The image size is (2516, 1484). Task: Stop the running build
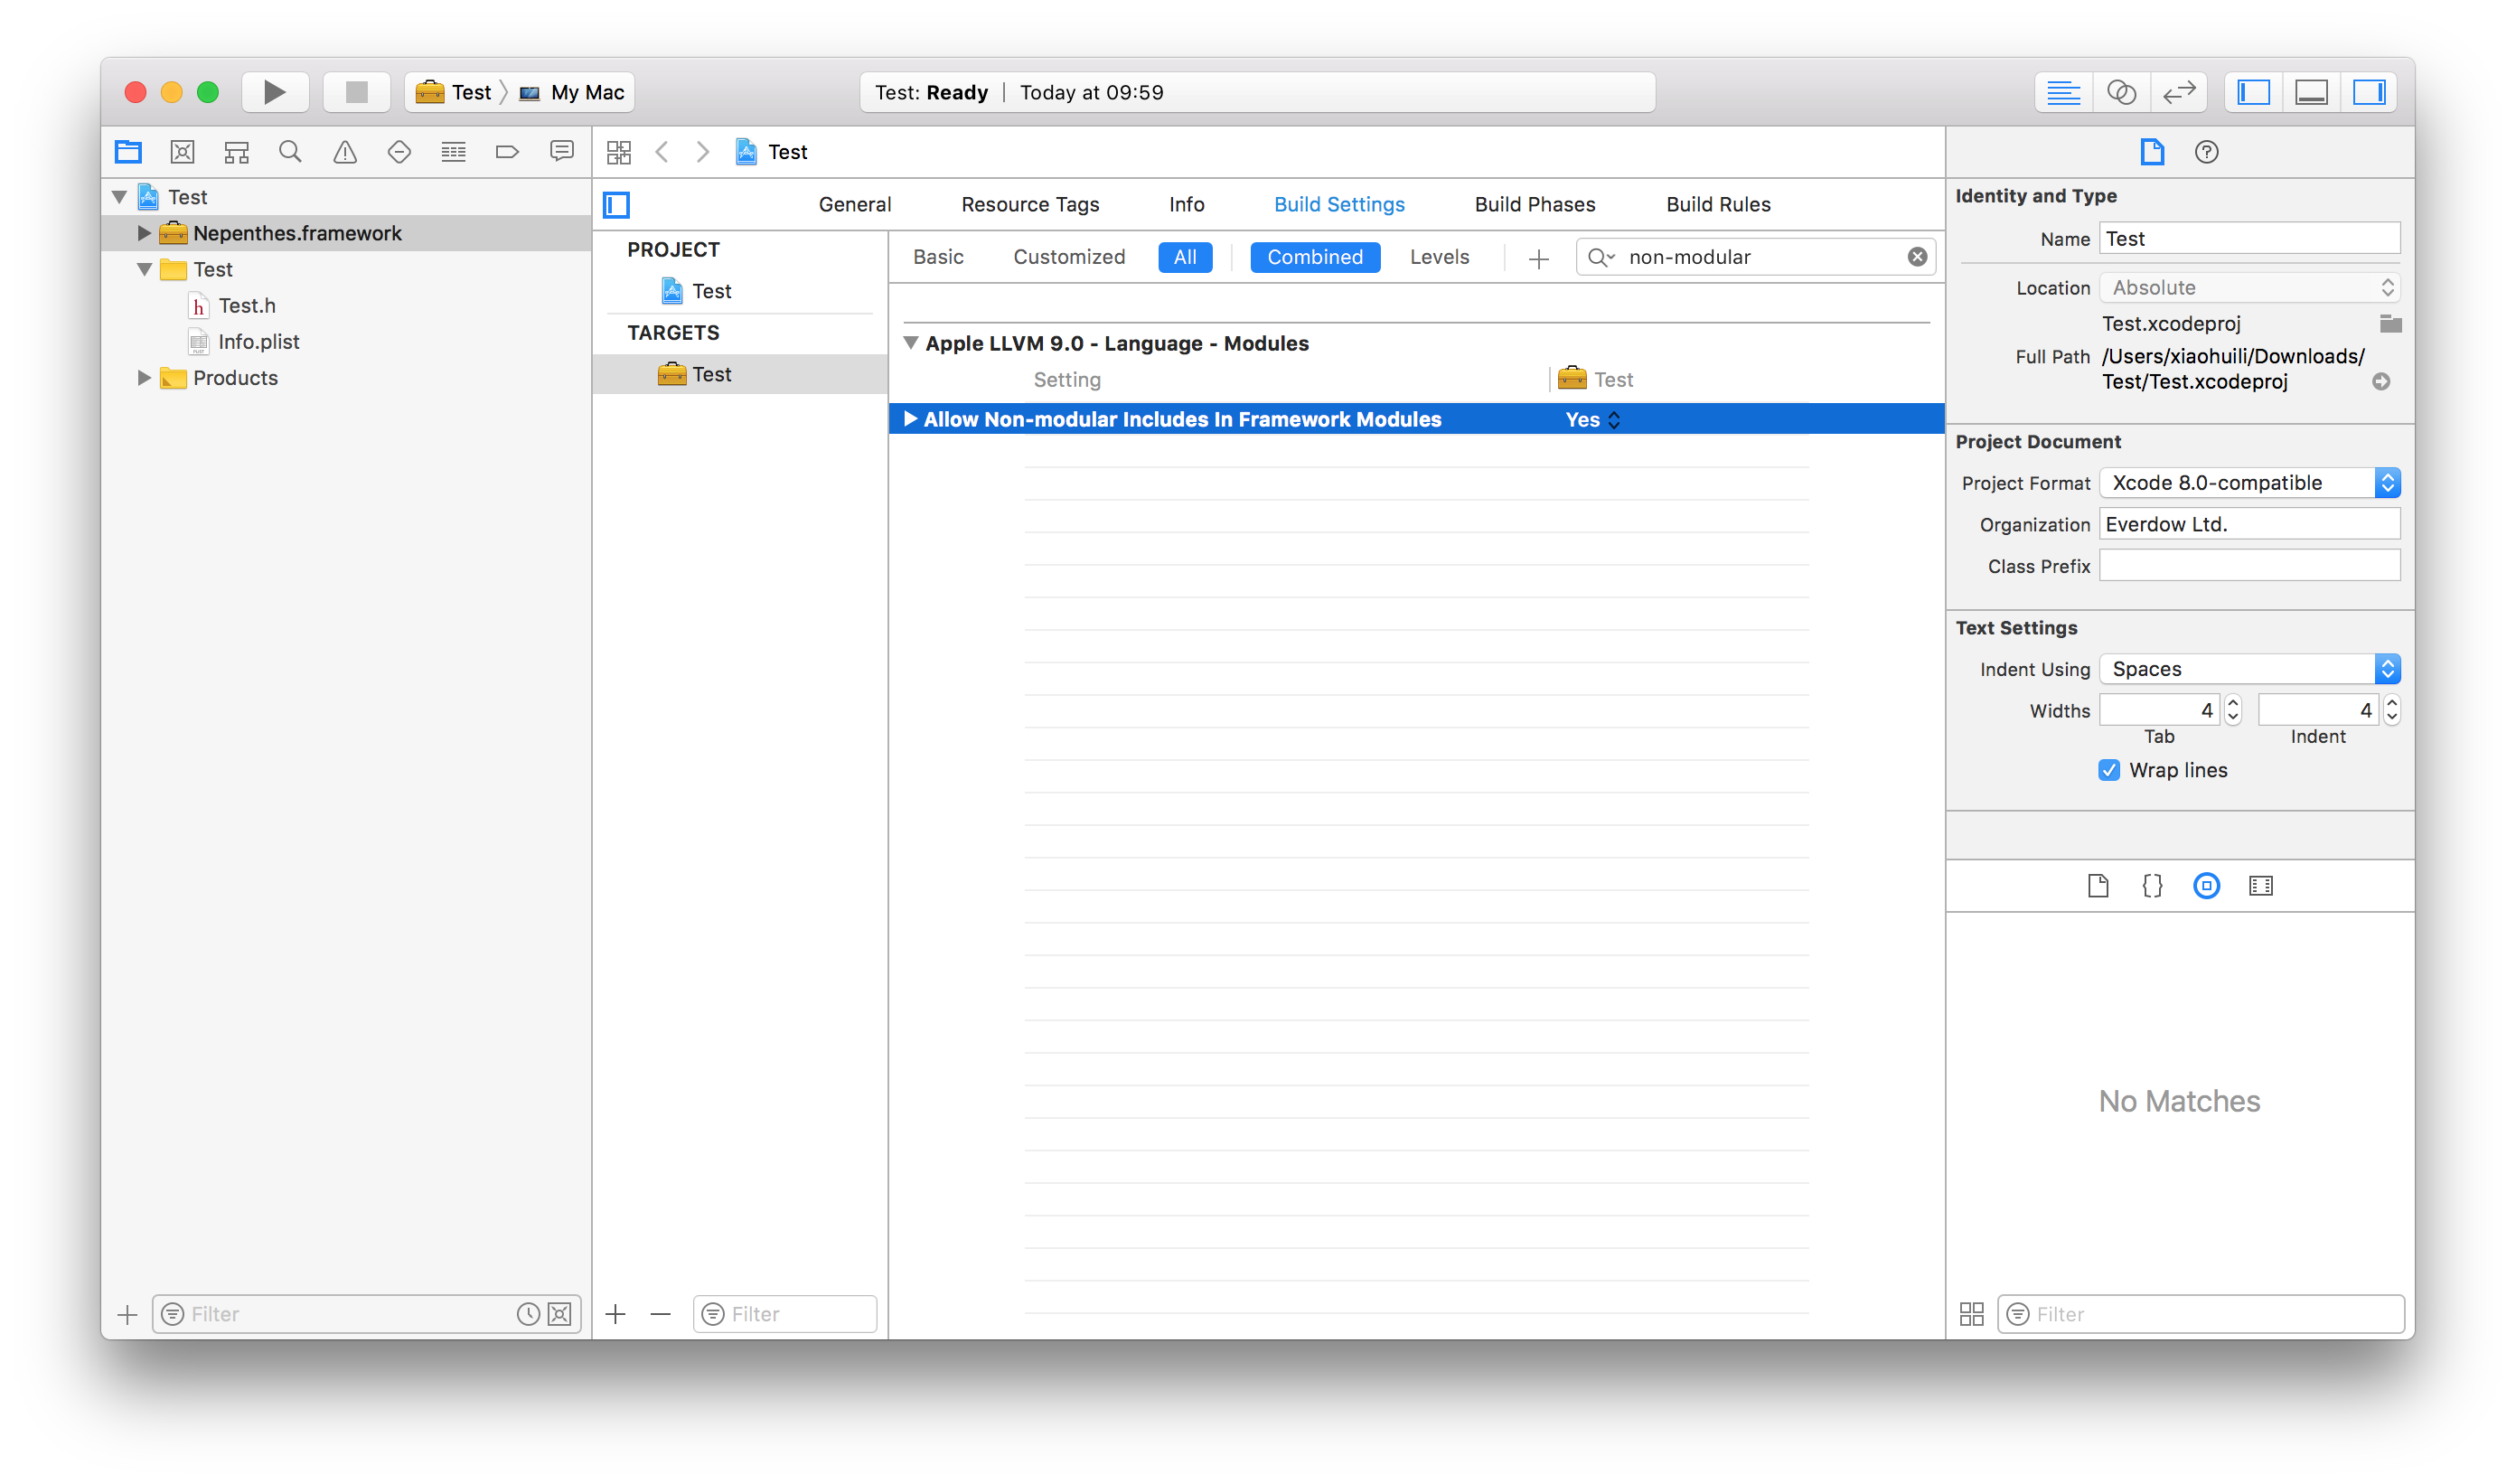[x=356, y=93]
